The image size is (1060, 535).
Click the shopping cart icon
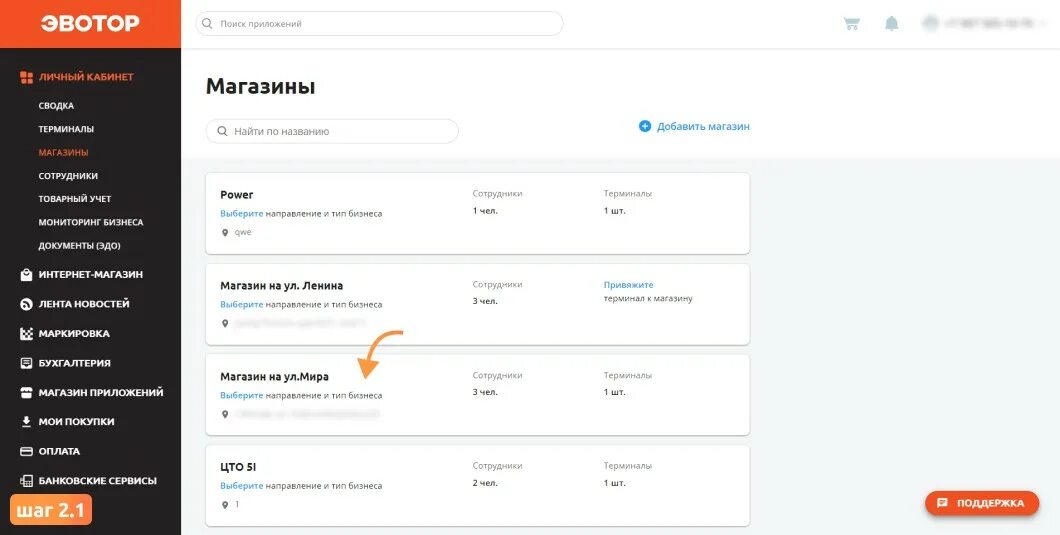(852, 23)
